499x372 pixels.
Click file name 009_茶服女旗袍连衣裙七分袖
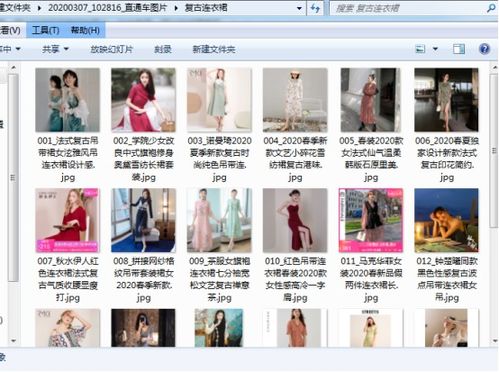pos(219,279)
